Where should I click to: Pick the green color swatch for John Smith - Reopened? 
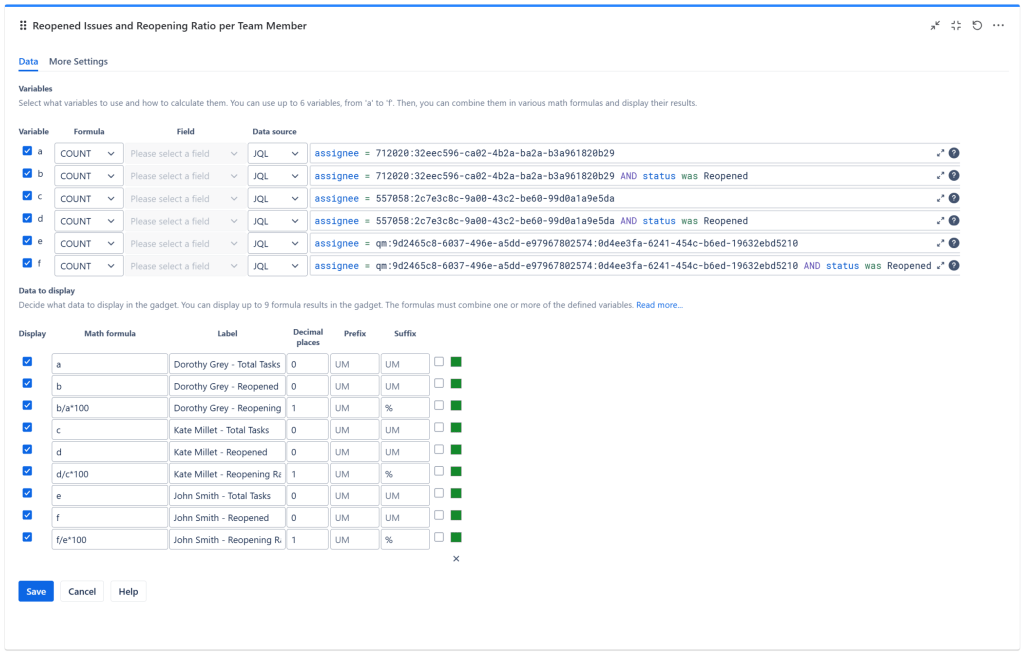coord(456,516)
